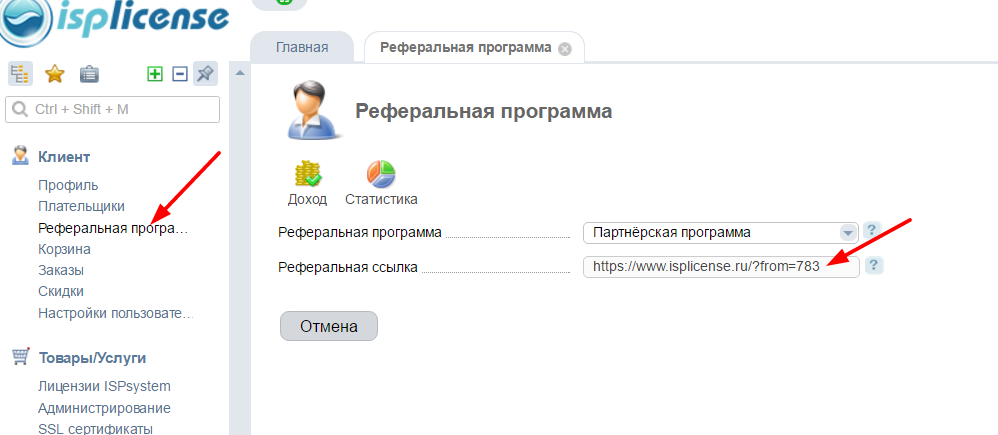The height and width of the screenshot is (435, 998).
Task: Click the Отмена button
Action: point(328,326)
